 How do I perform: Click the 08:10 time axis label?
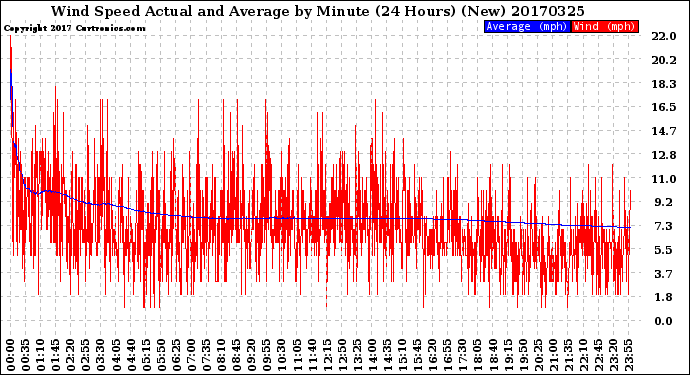tap(221, 355)
